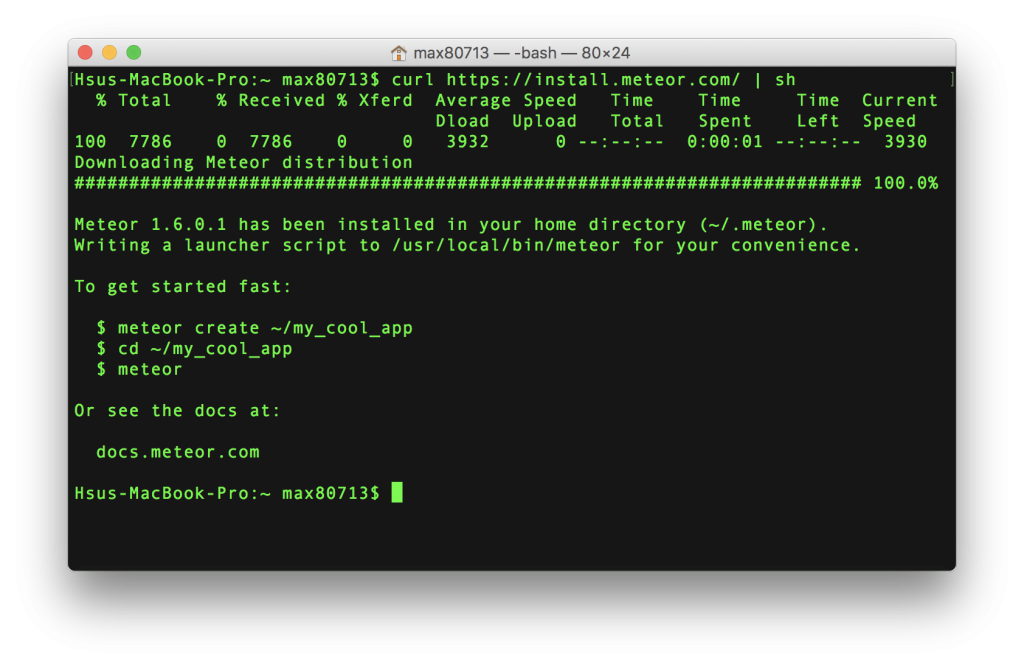Click the 'To get started fast:' line
Viewport: 1024px width, 668px height.
(x=182, y=287)
